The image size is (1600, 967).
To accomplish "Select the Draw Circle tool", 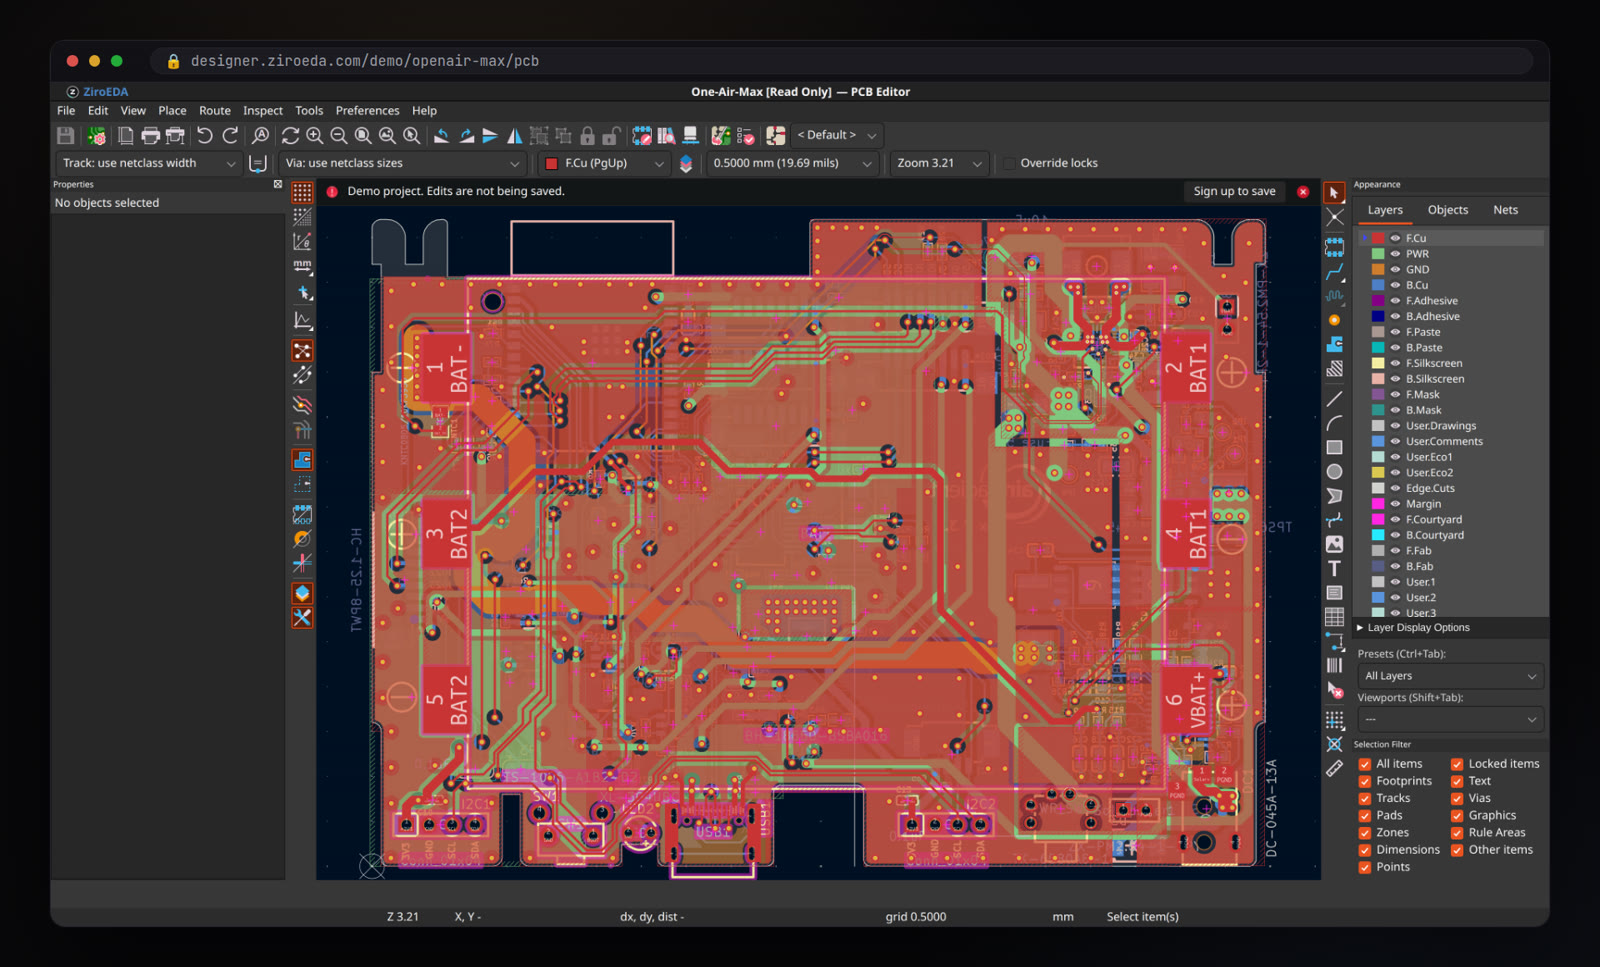I will 1334,471.
